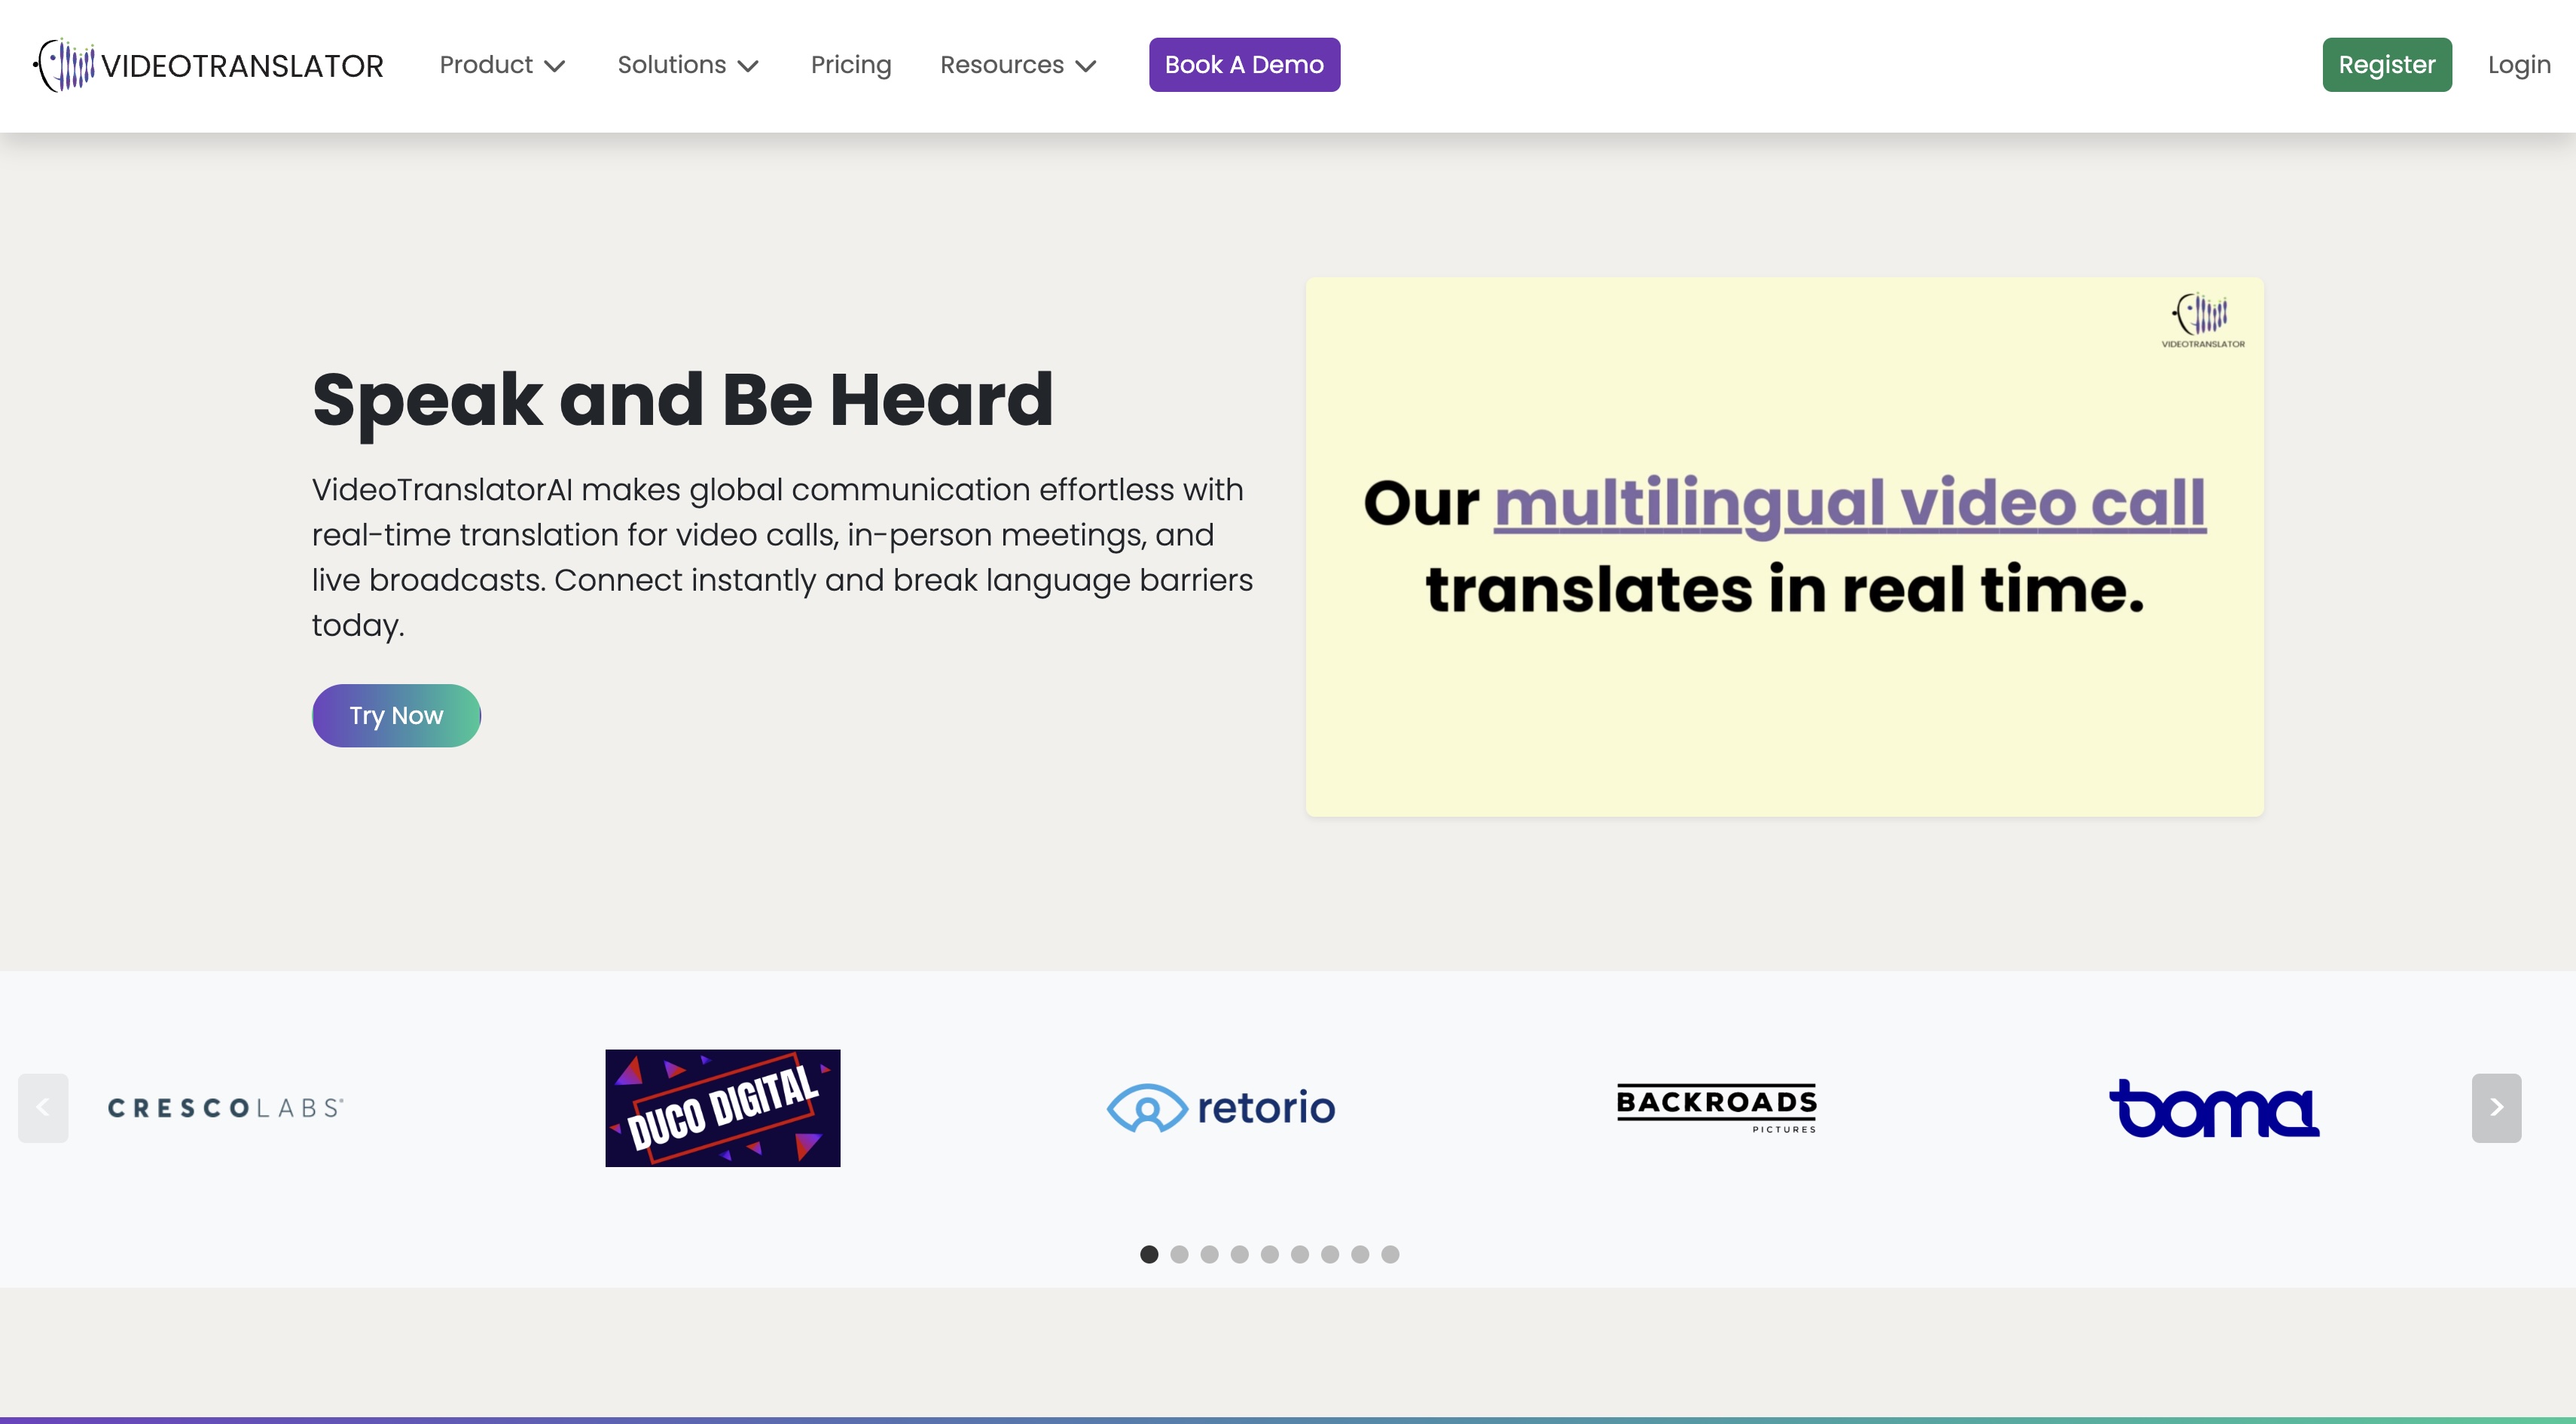
Task: Open the Resources dropdown menu
Action: click(1017, 64)
